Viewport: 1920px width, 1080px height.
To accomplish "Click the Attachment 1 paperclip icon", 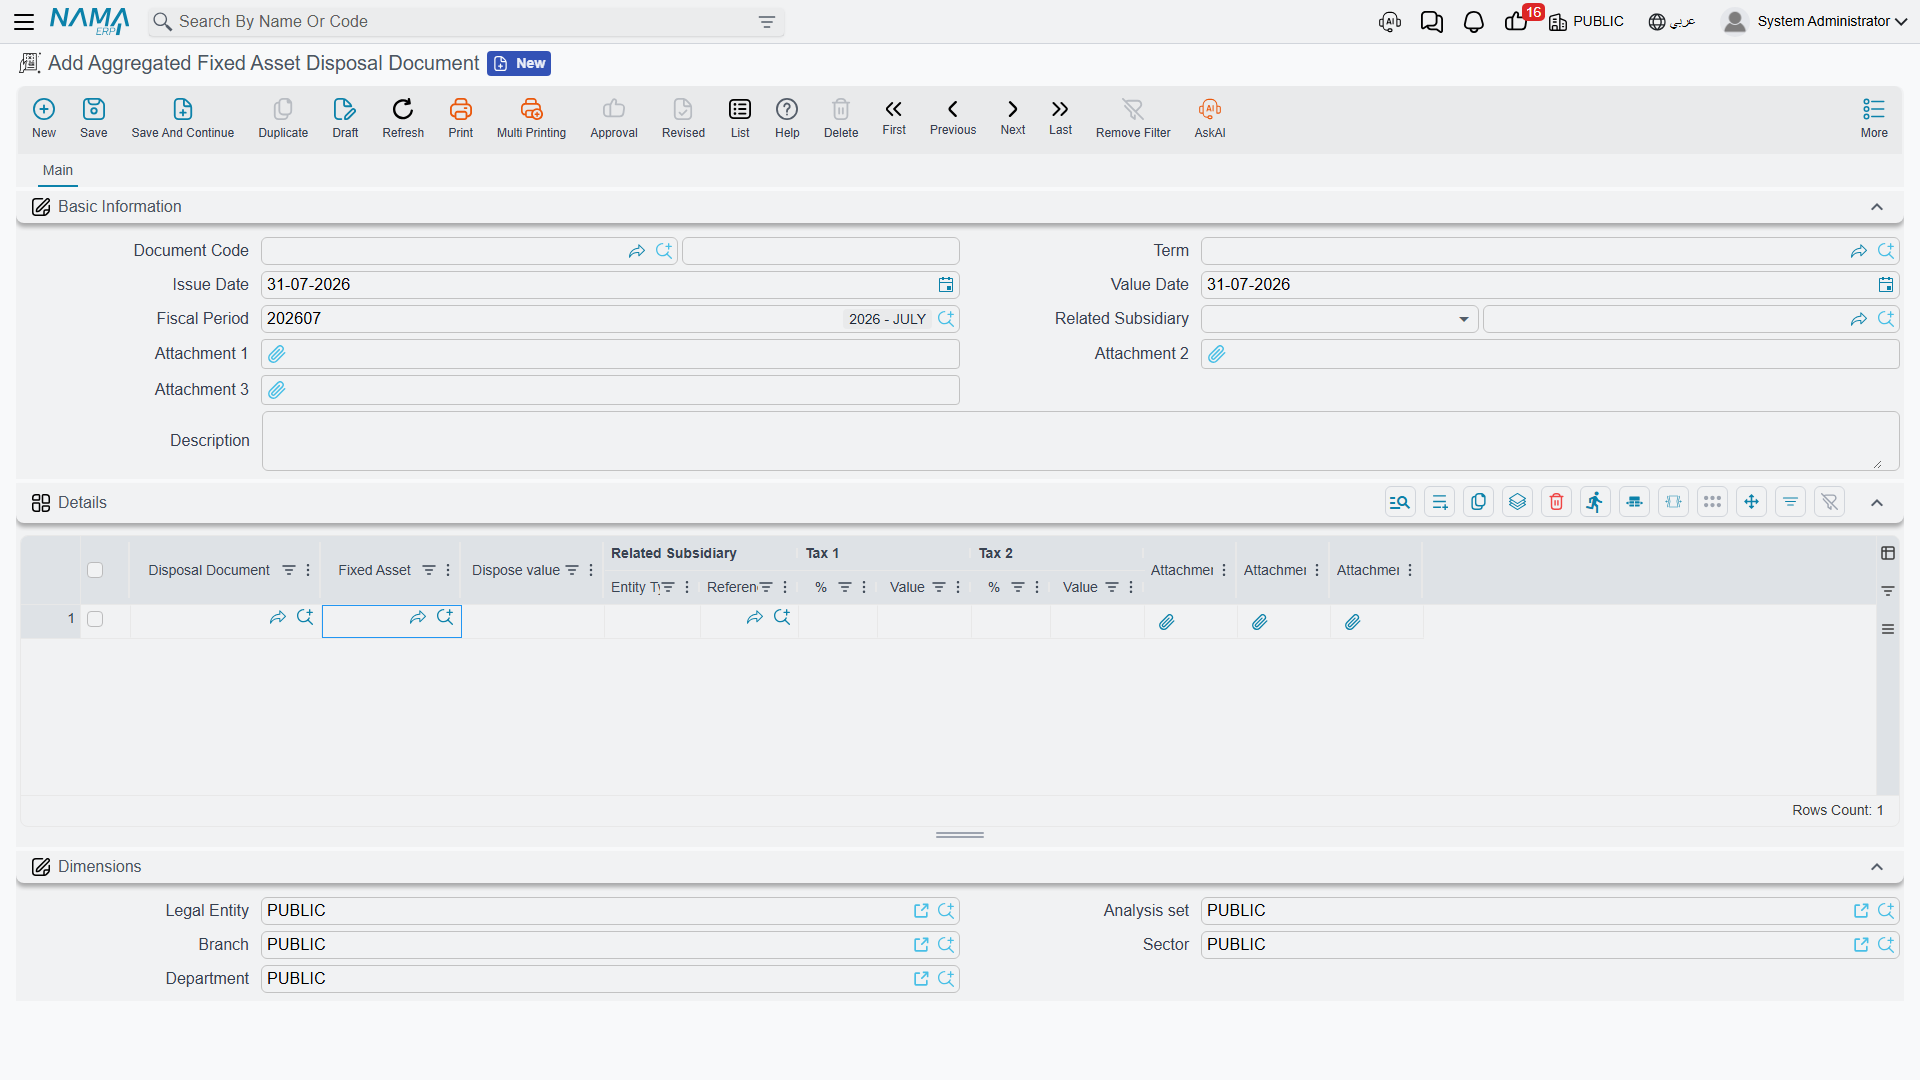I will [277, 354].
